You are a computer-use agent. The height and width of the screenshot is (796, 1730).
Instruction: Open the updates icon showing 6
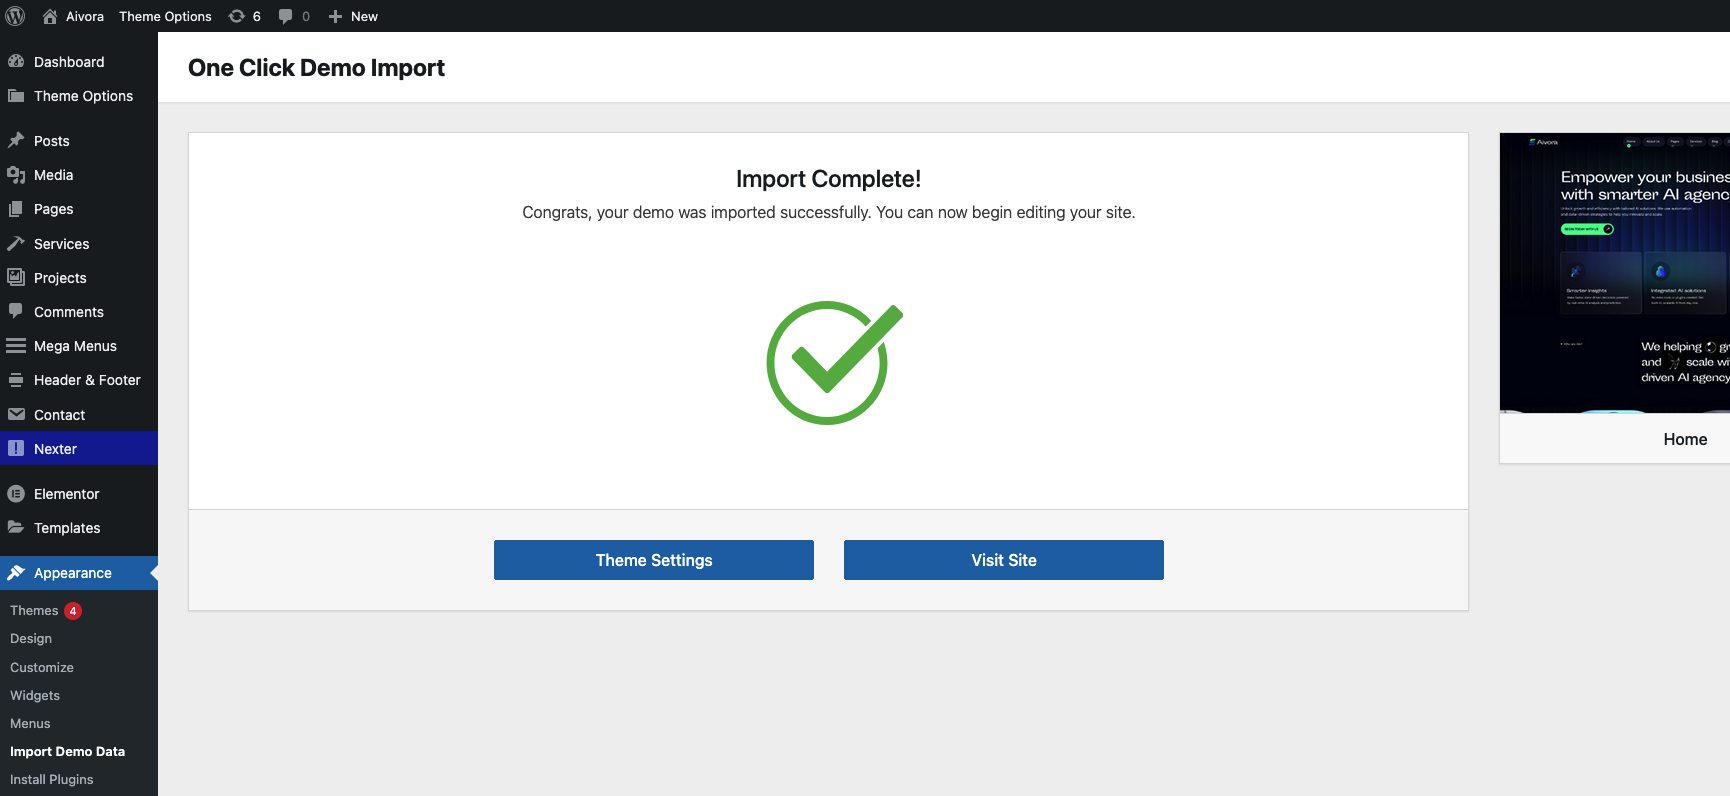point(237,16)
